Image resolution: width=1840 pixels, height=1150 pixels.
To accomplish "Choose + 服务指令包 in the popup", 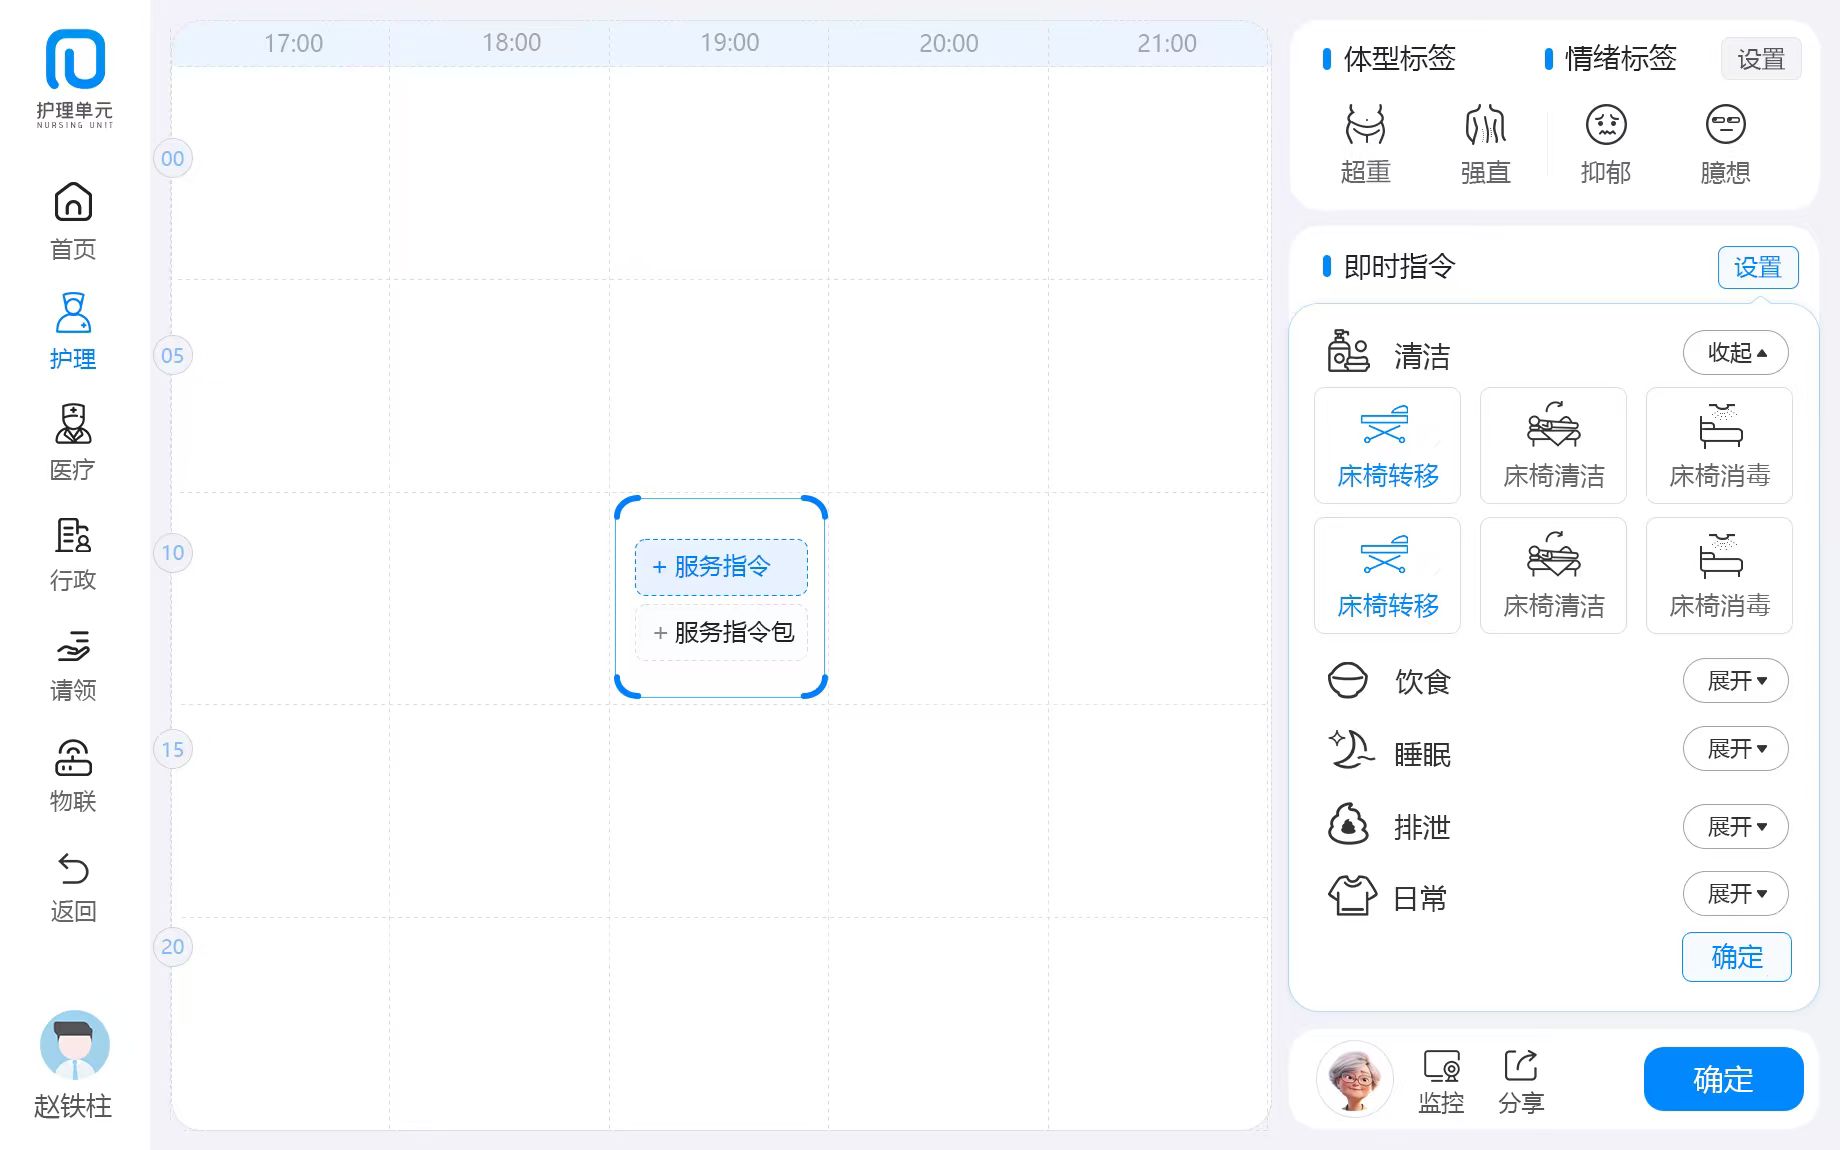I will 721,632.
